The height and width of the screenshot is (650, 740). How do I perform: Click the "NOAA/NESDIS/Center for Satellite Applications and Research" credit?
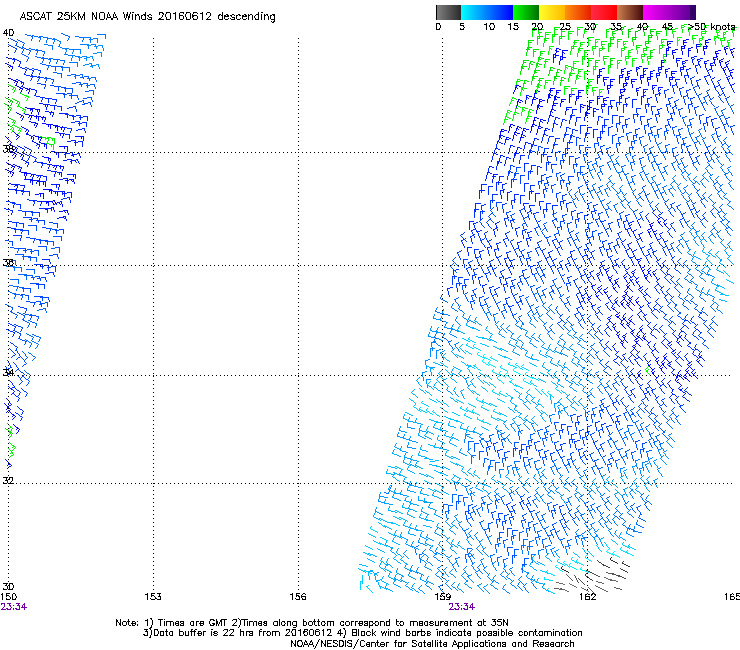click(x=432, y=644)
